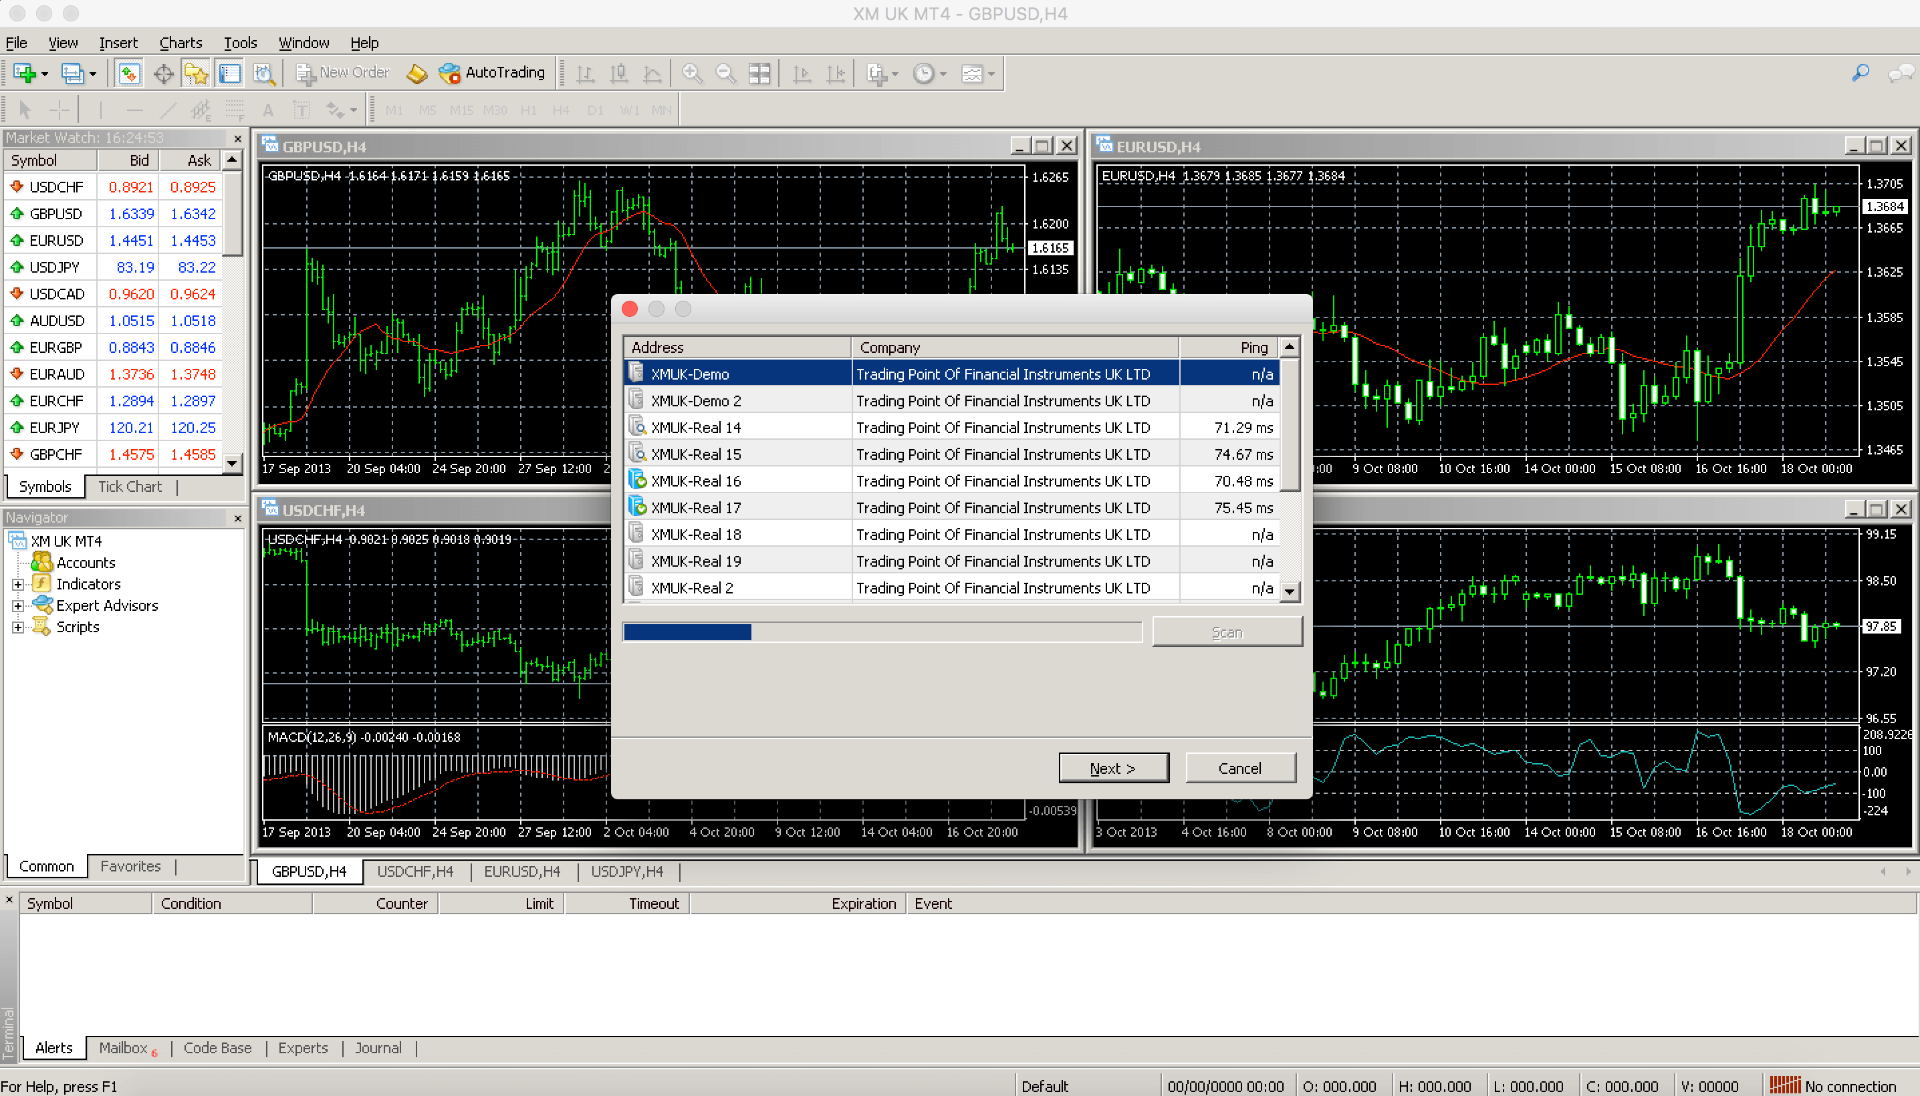
Task: Select the XMUK-Real 14 server row
Action: point(951,428)
